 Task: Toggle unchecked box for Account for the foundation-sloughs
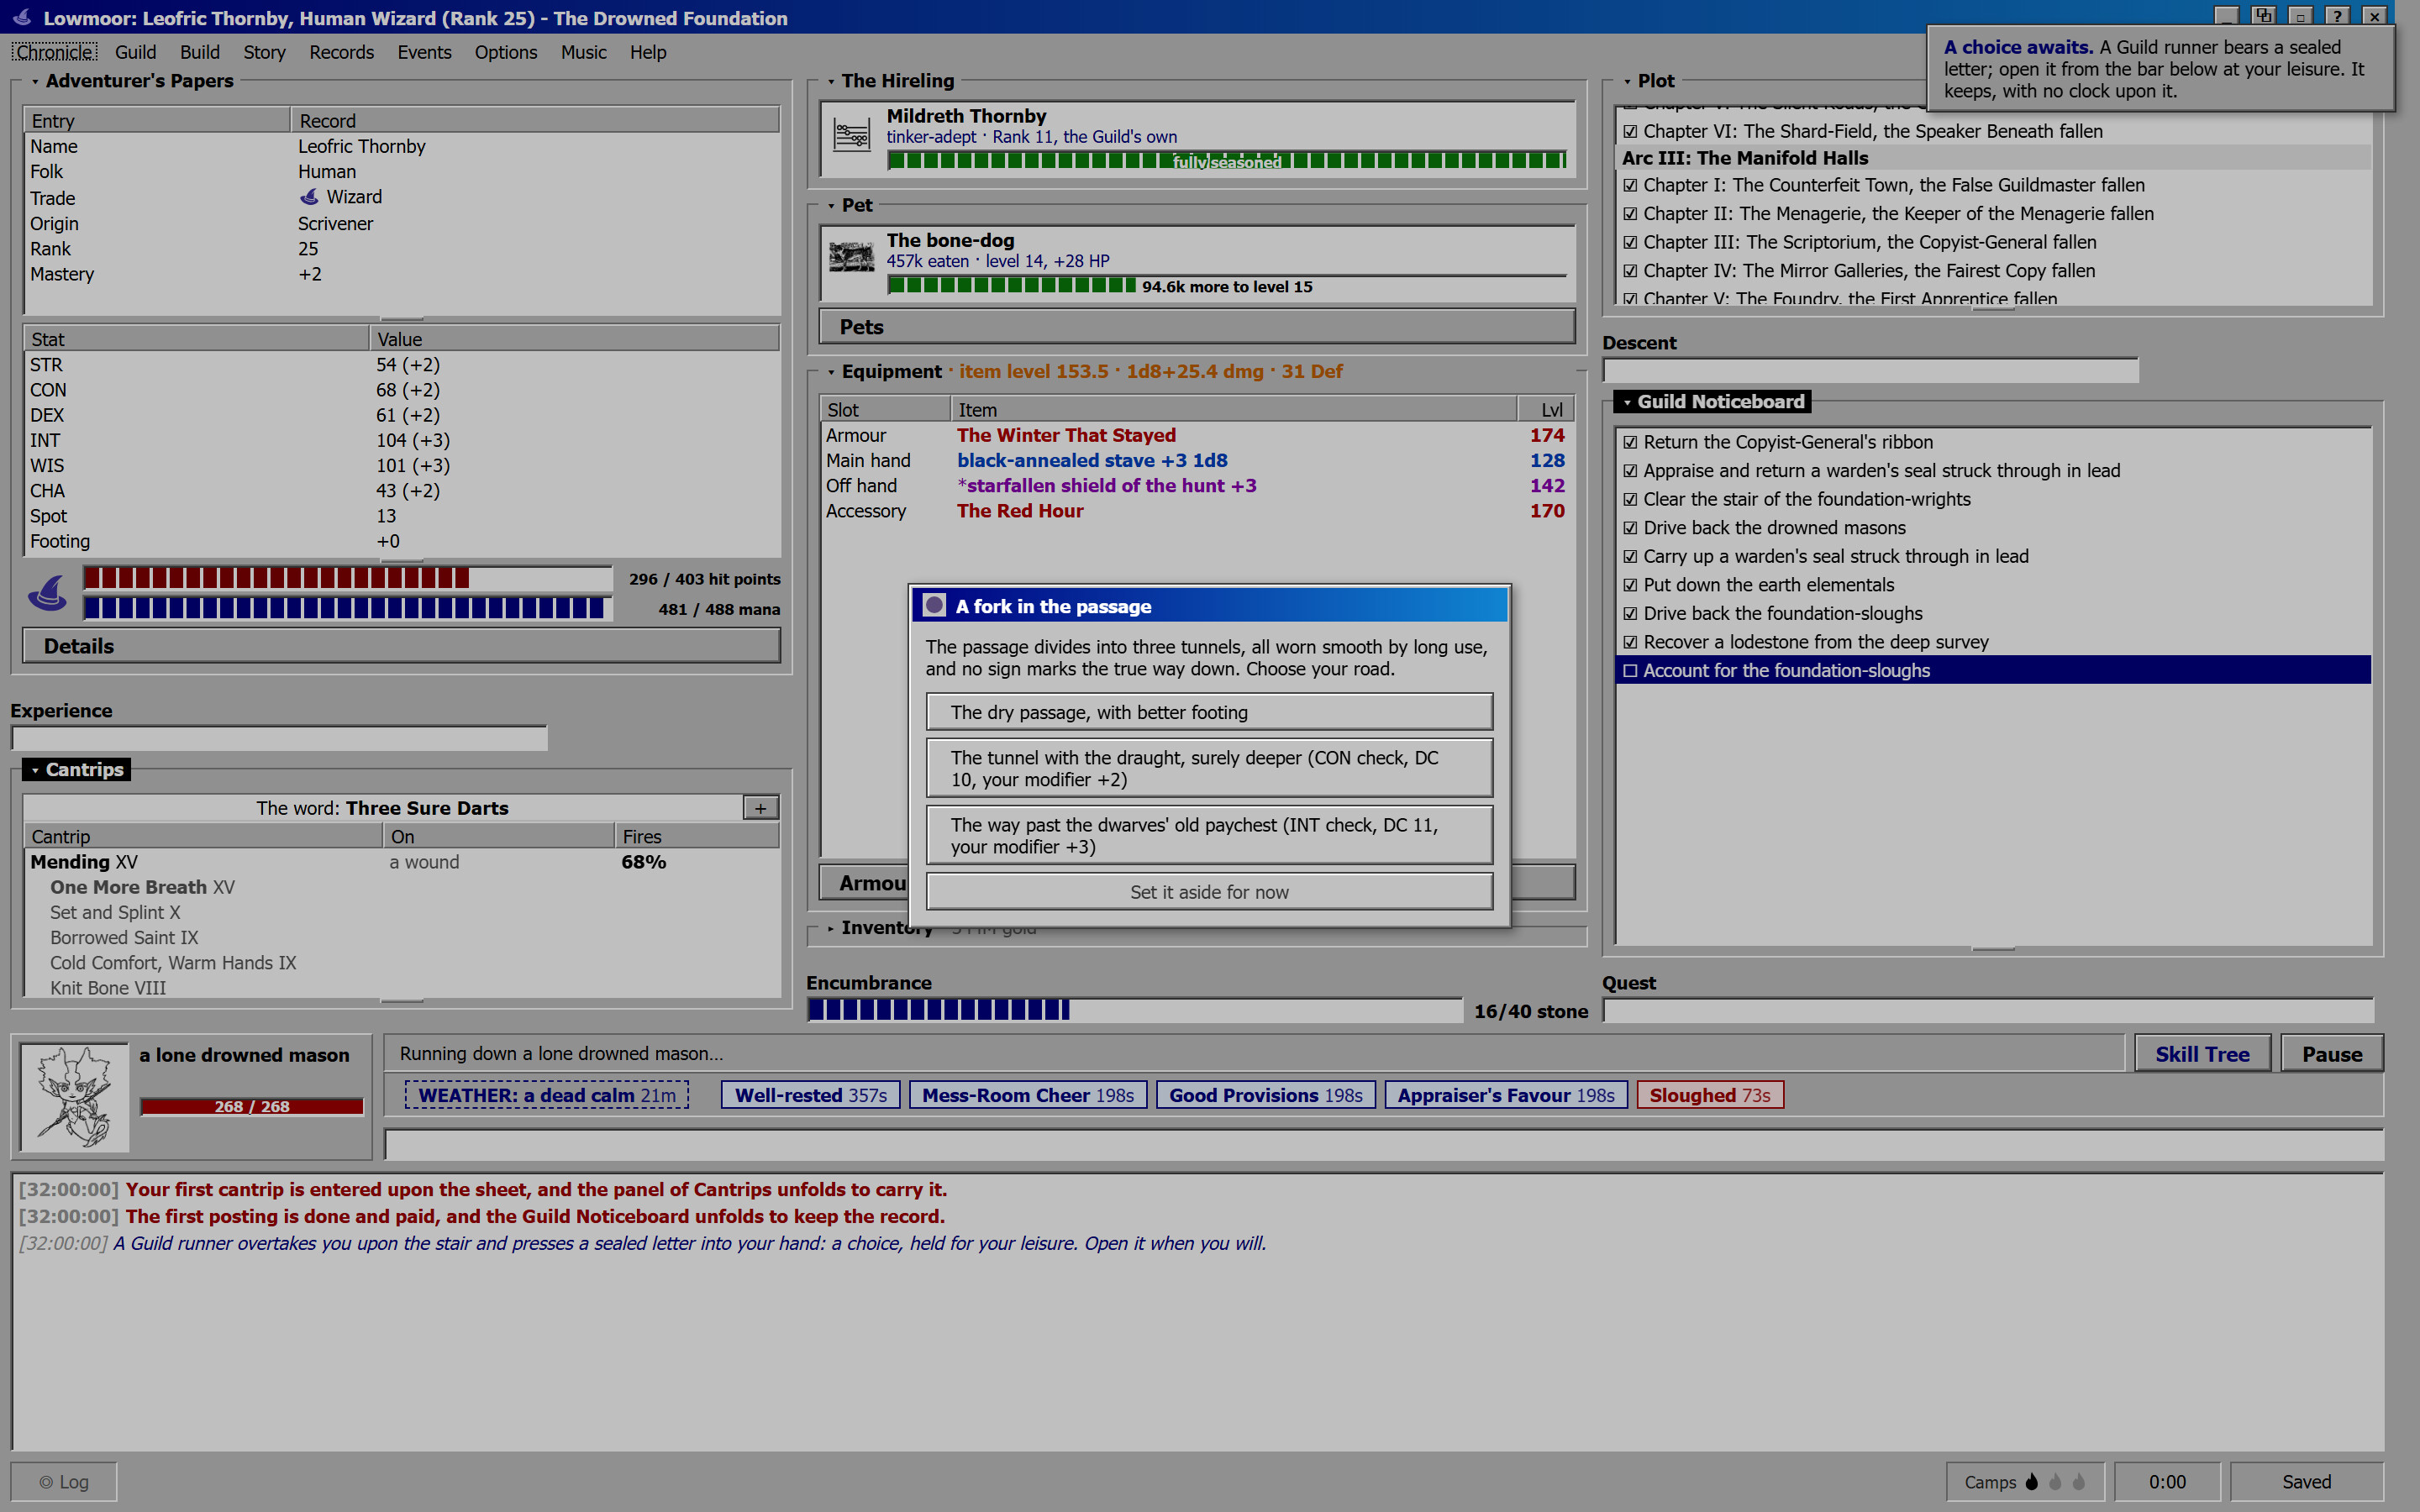1630,670
